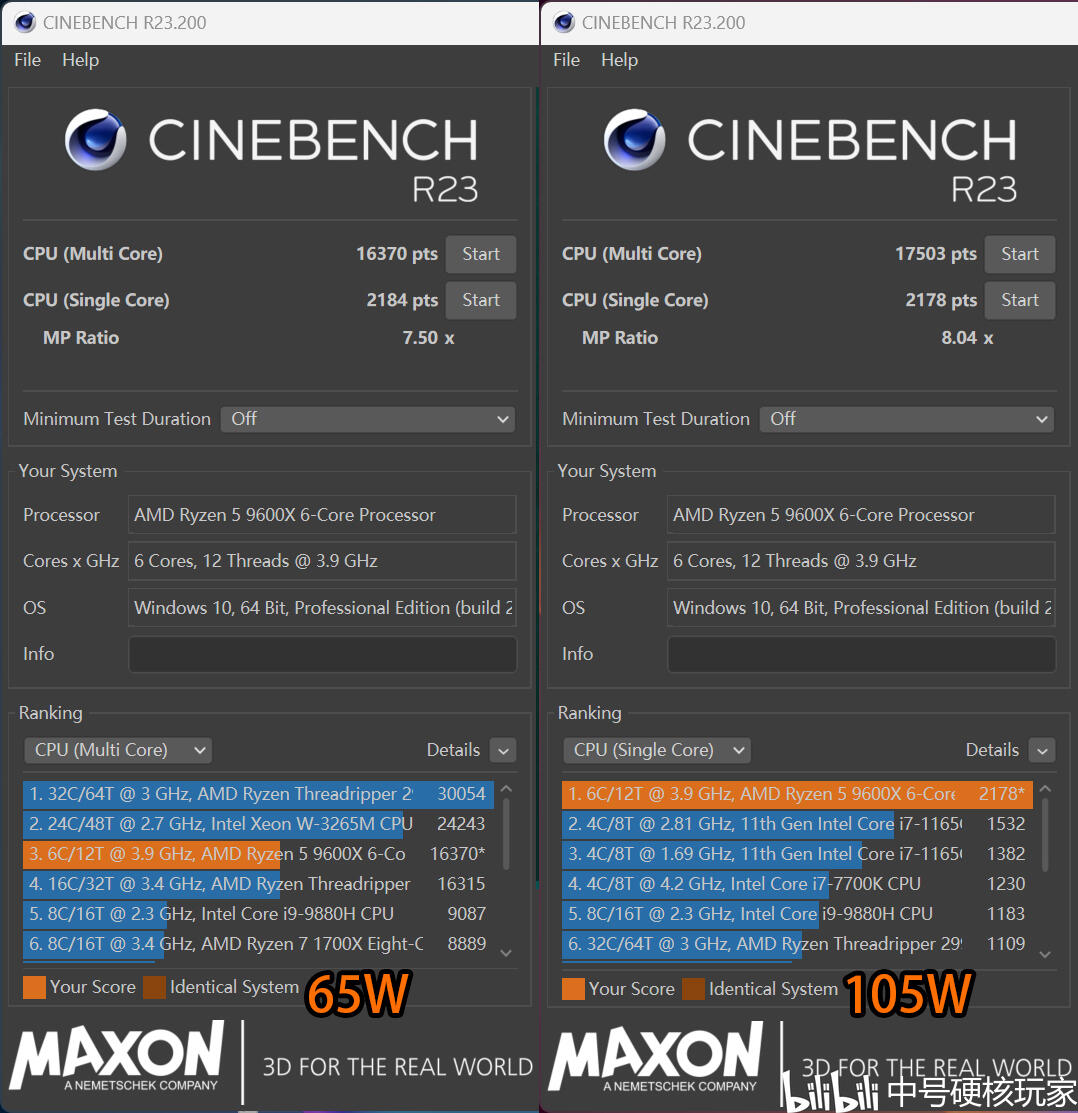The height and width of the screenshot is (1113, 1078).
Task: Click the Info input field in left window
Action: click(322, 654)
